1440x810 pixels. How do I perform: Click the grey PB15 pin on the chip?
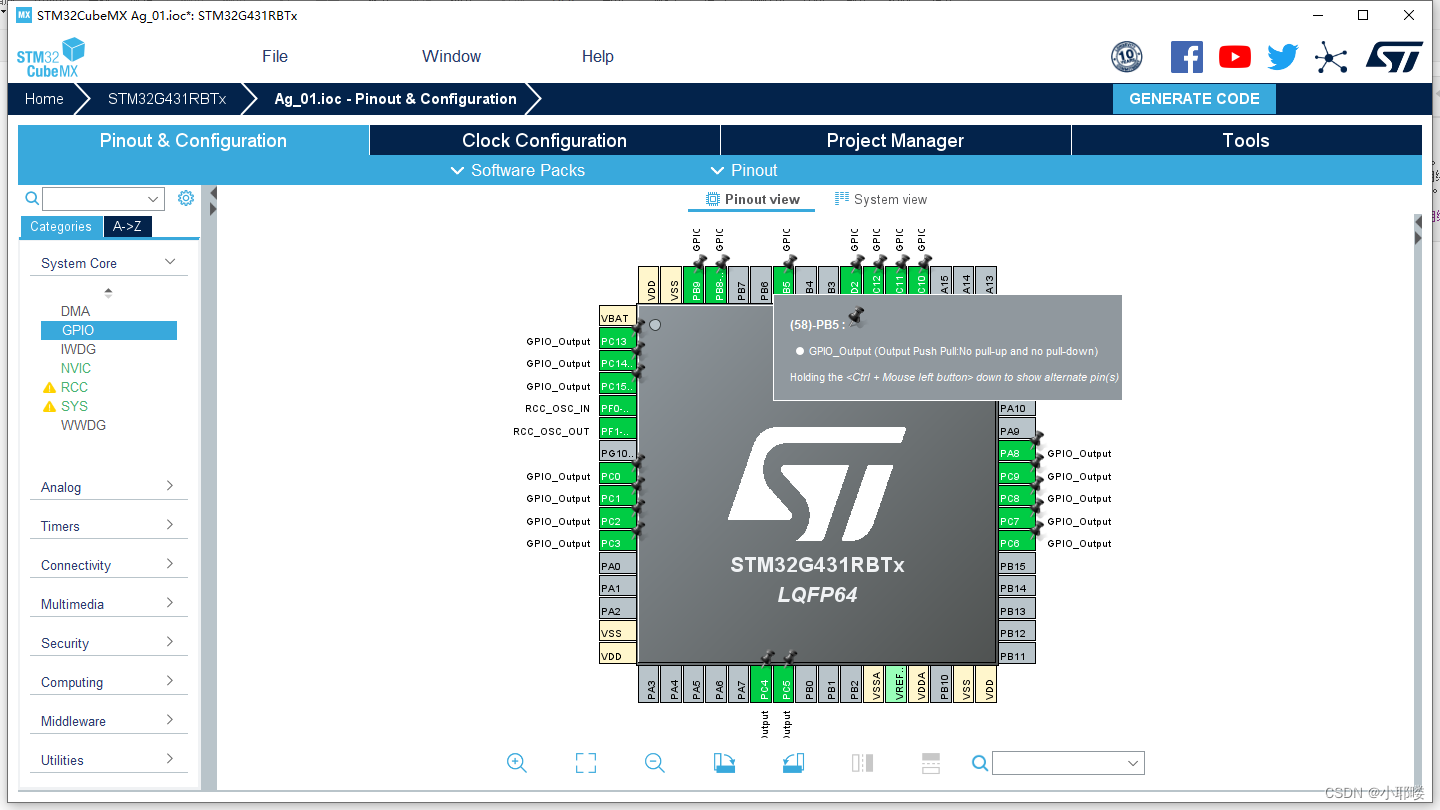1017,566
